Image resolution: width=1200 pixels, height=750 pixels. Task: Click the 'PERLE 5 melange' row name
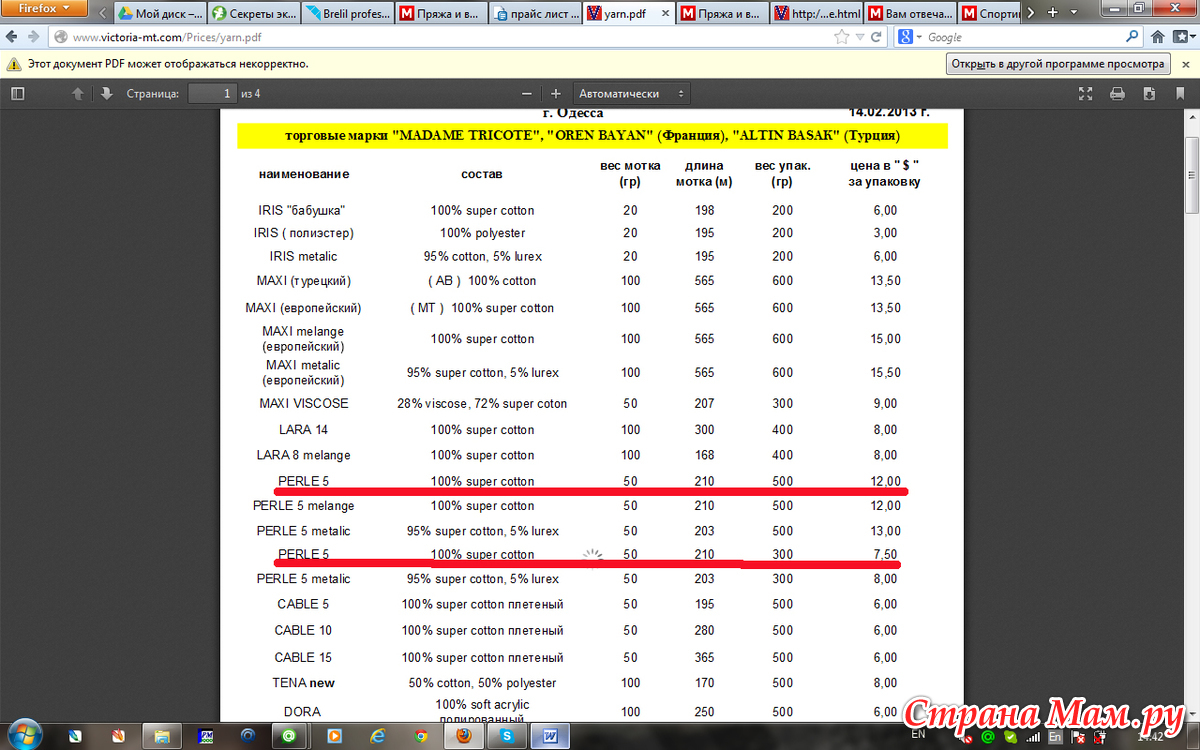pyautogui.click(x=305, y=506)
